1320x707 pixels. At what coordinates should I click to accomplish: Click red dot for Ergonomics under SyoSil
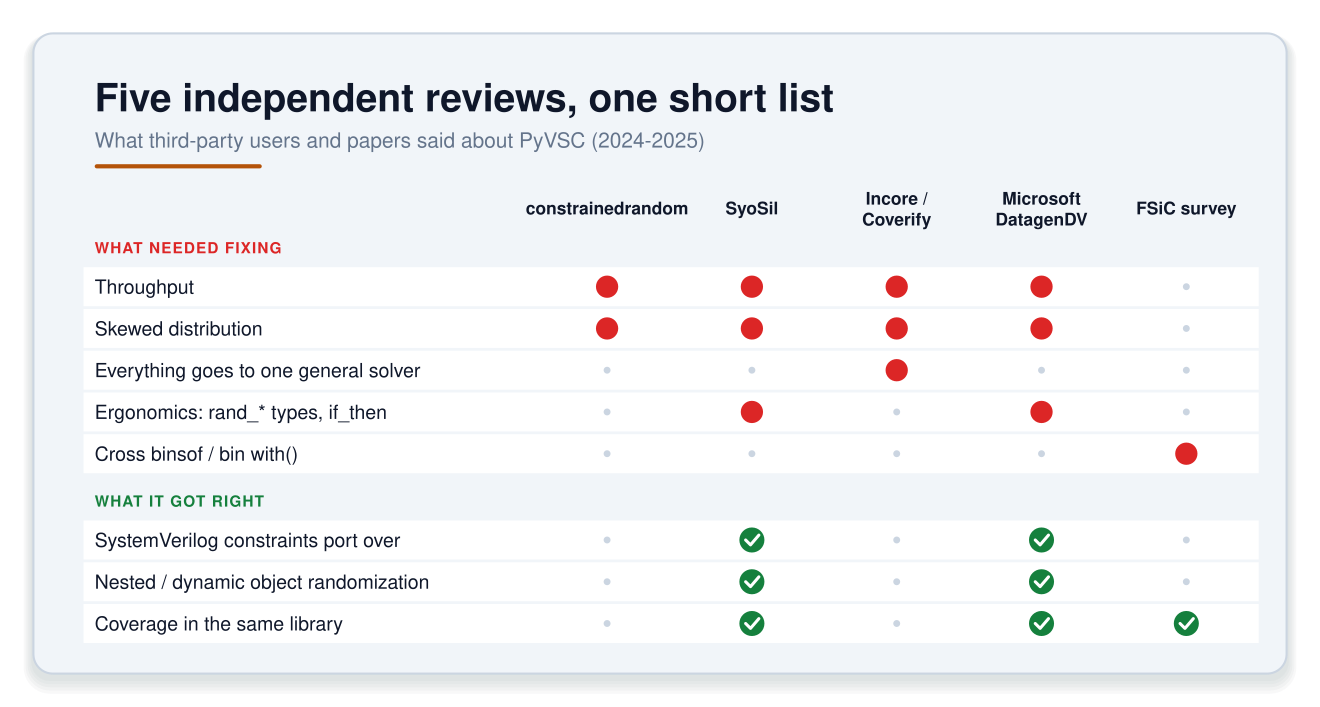point(752,412)
